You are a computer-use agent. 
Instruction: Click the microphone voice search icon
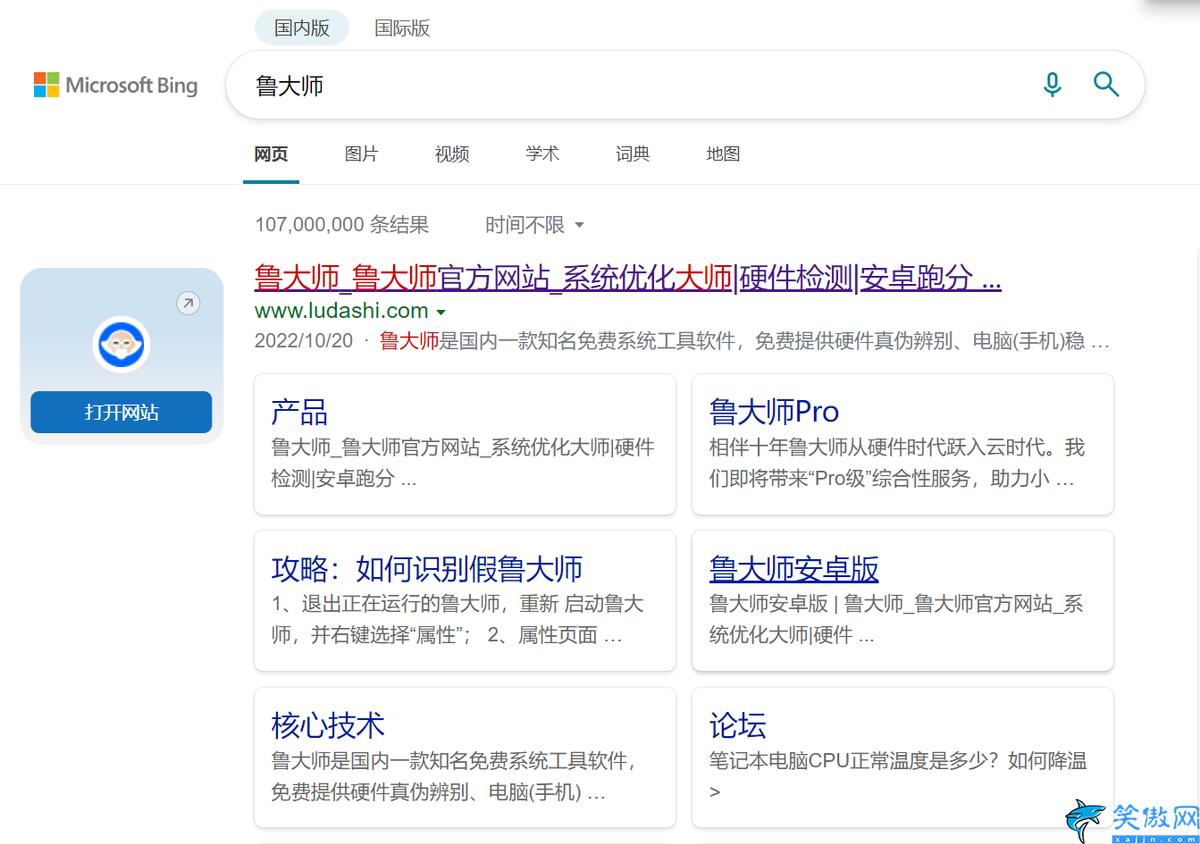(1052, 85)
